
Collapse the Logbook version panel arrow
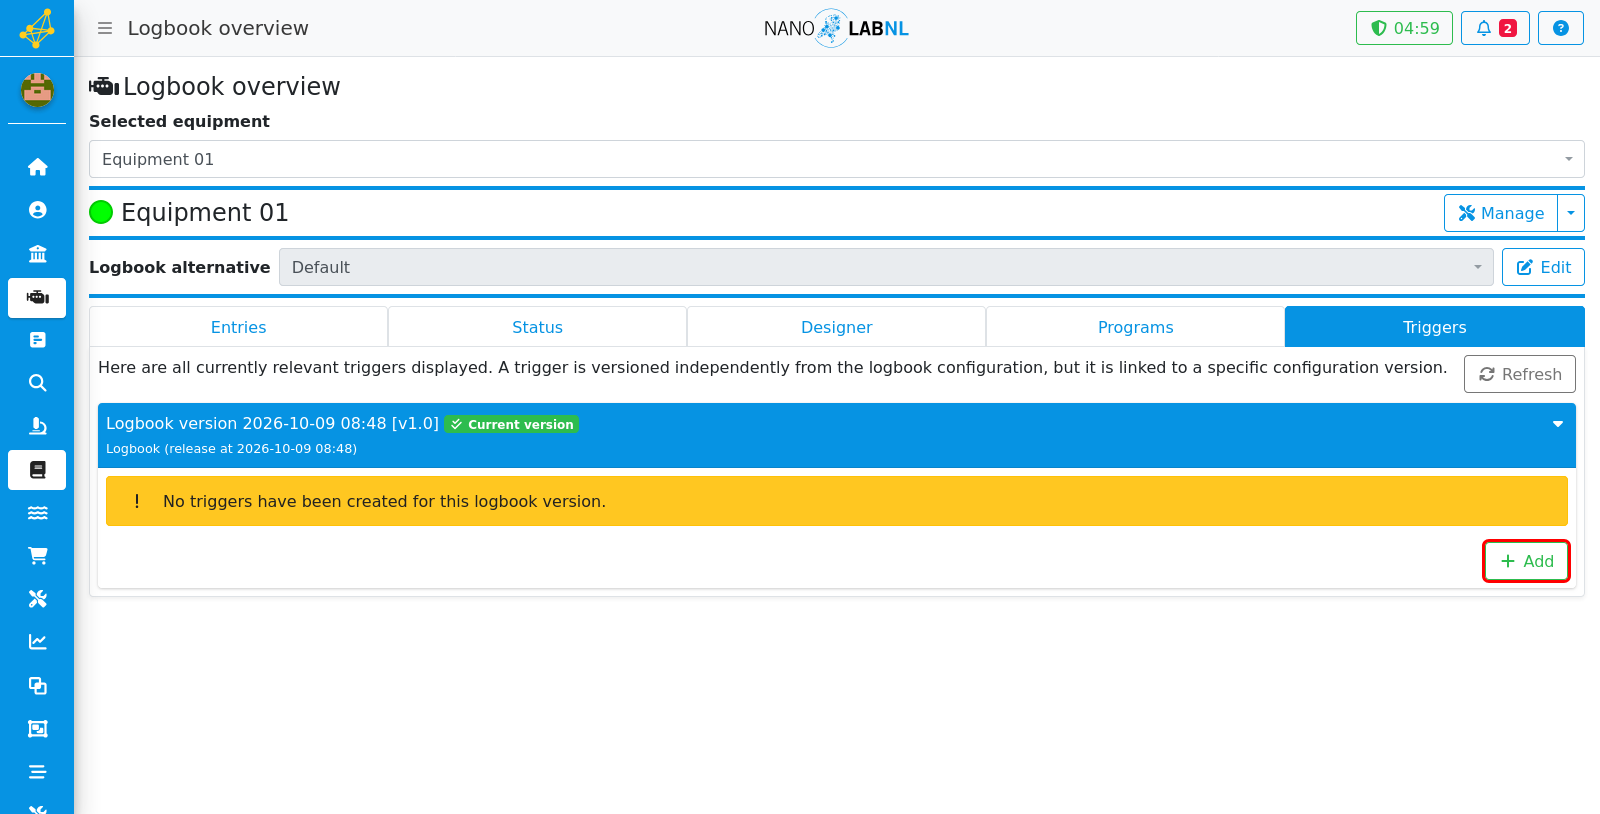tap(1557, 424)
